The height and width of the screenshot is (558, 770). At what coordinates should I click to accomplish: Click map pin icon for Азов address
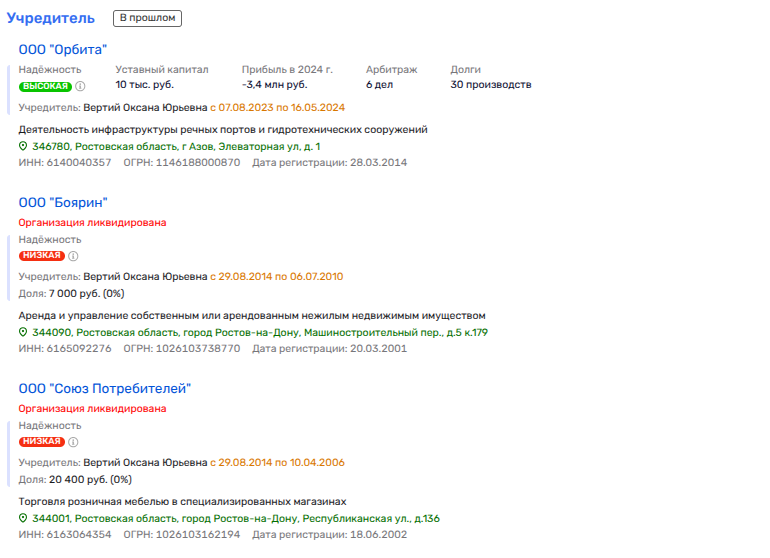(x=24, y=146)
